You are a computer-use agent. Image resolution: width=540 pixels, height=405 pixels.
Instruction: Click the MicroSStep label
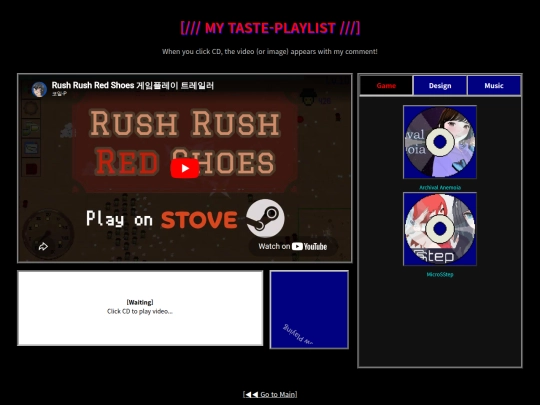tap(440, 274)
